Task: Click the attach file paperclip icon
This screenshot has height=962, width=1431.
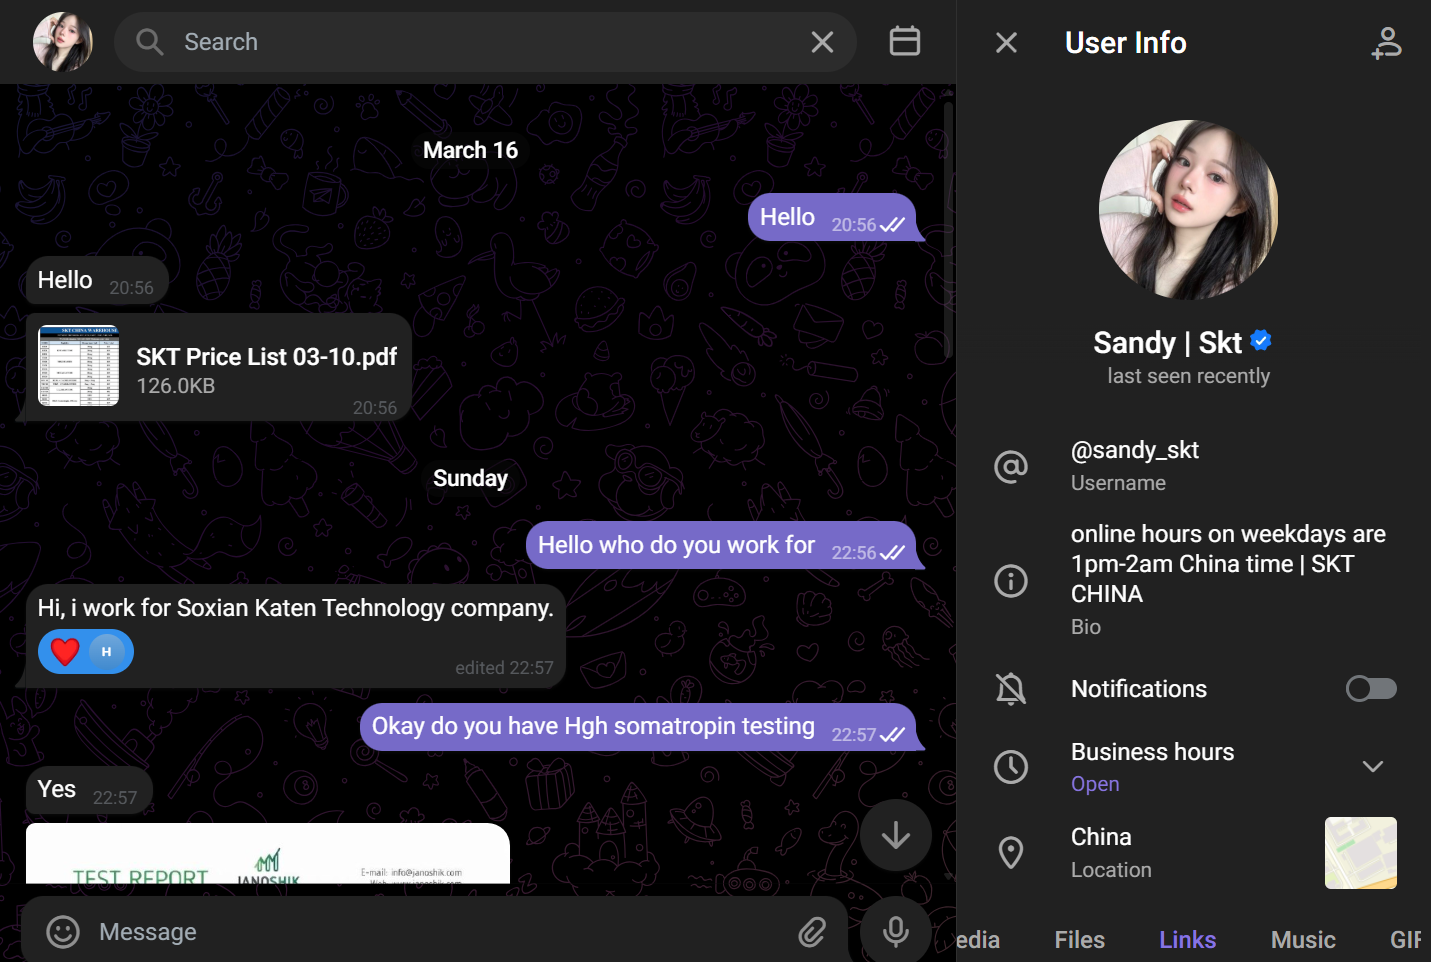Action: tap(812, 932)
